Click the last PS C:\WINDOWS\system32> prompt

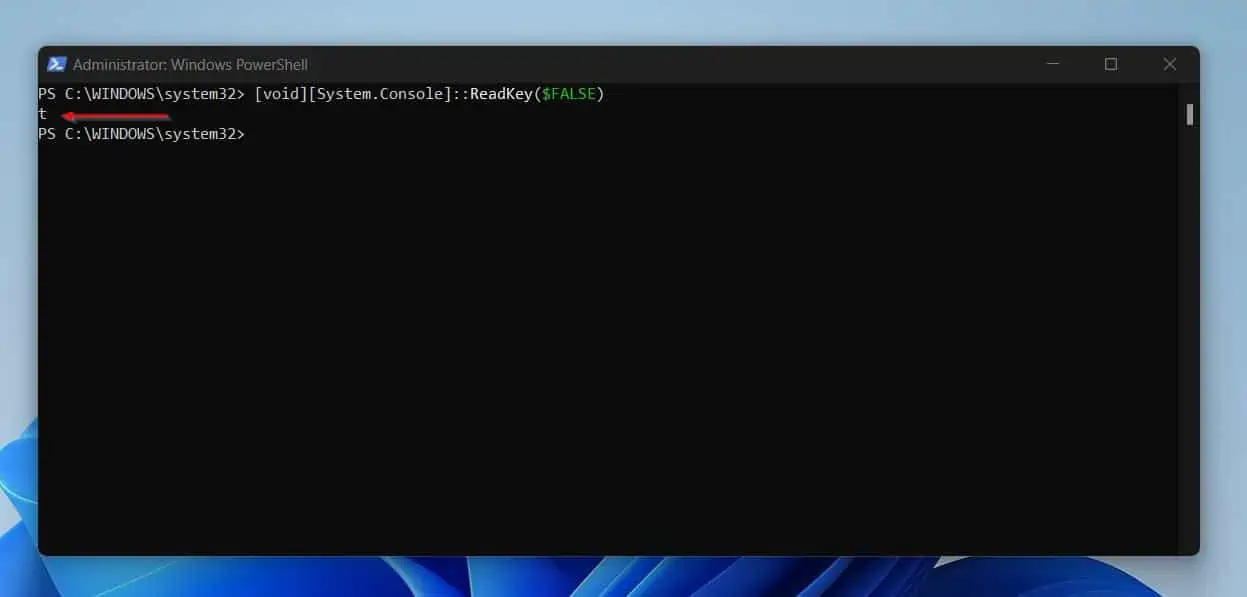coord(141,134)
